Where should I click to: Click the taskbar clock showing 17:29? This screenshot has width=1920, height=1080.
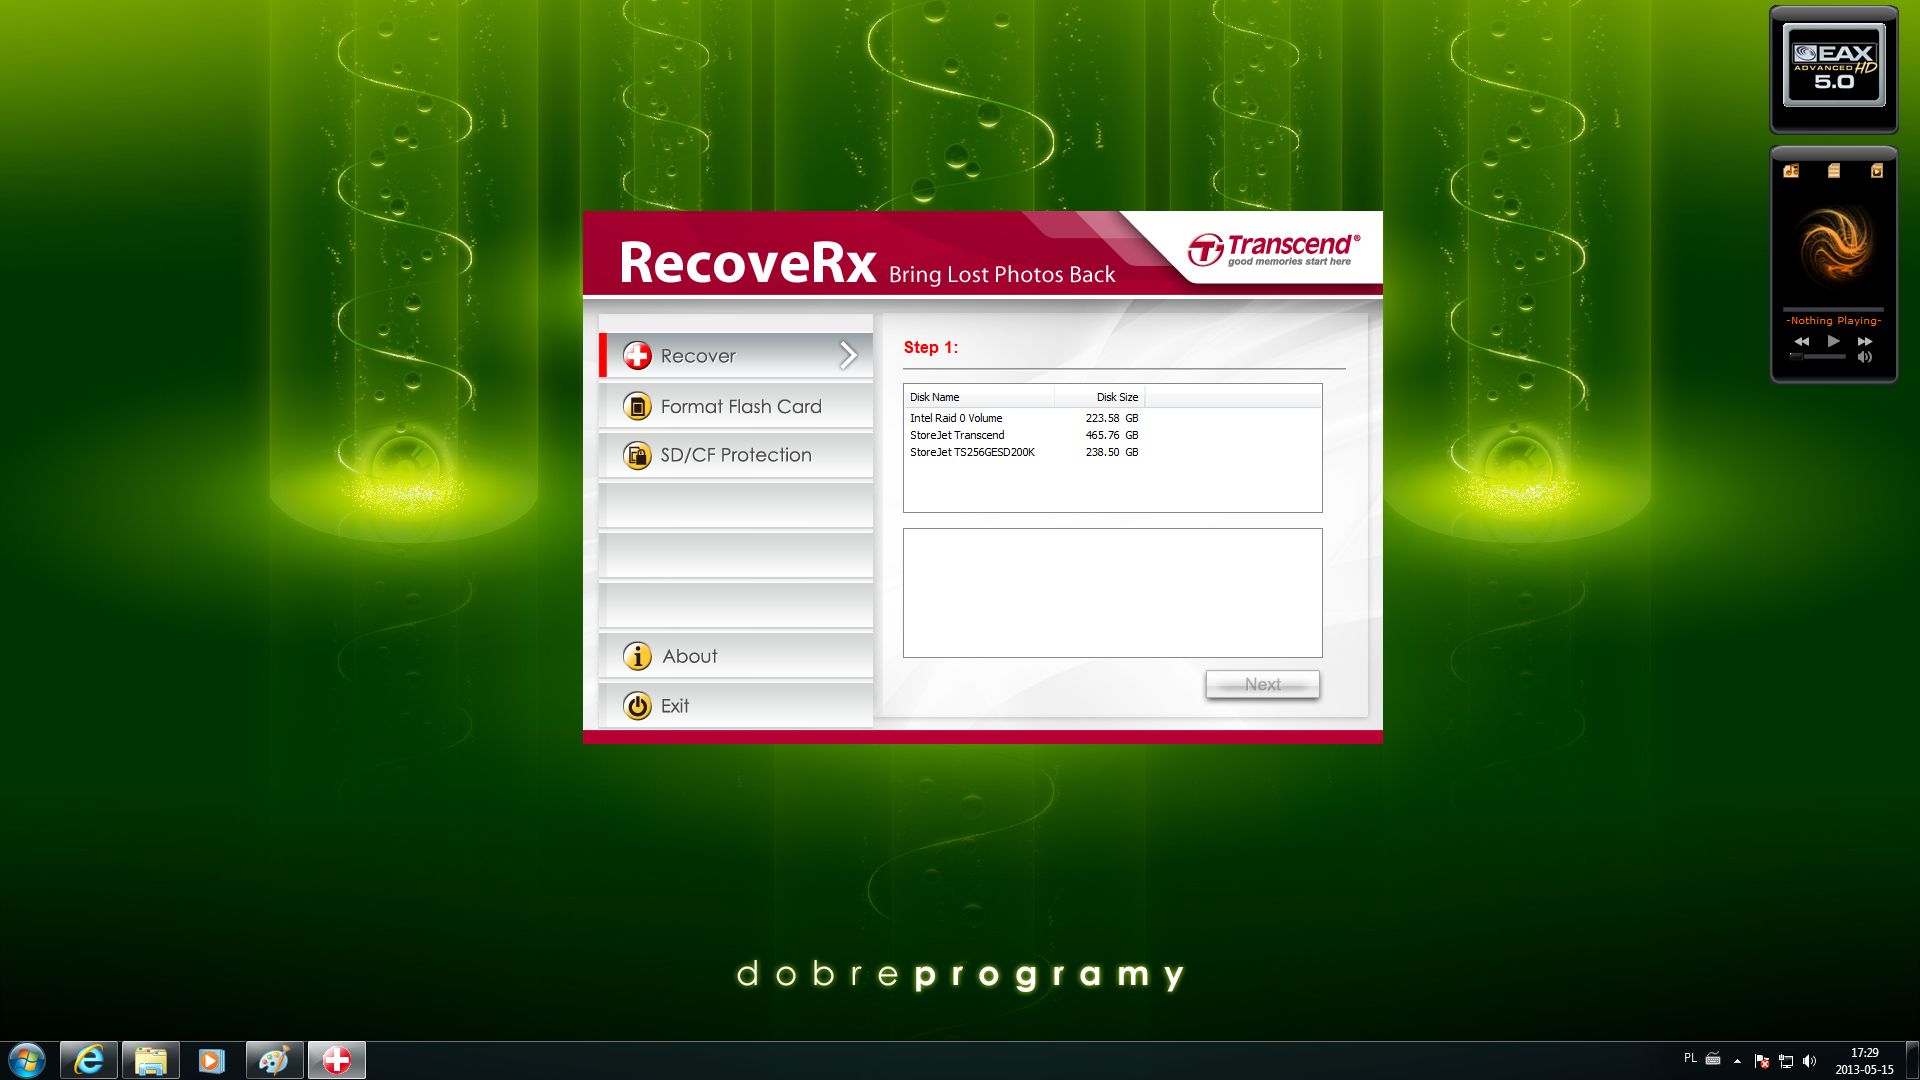1864,1061
